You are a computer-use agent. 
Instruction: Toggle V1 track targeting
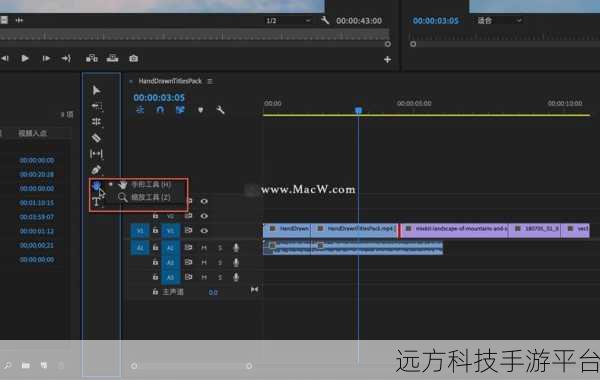[170, 231]
